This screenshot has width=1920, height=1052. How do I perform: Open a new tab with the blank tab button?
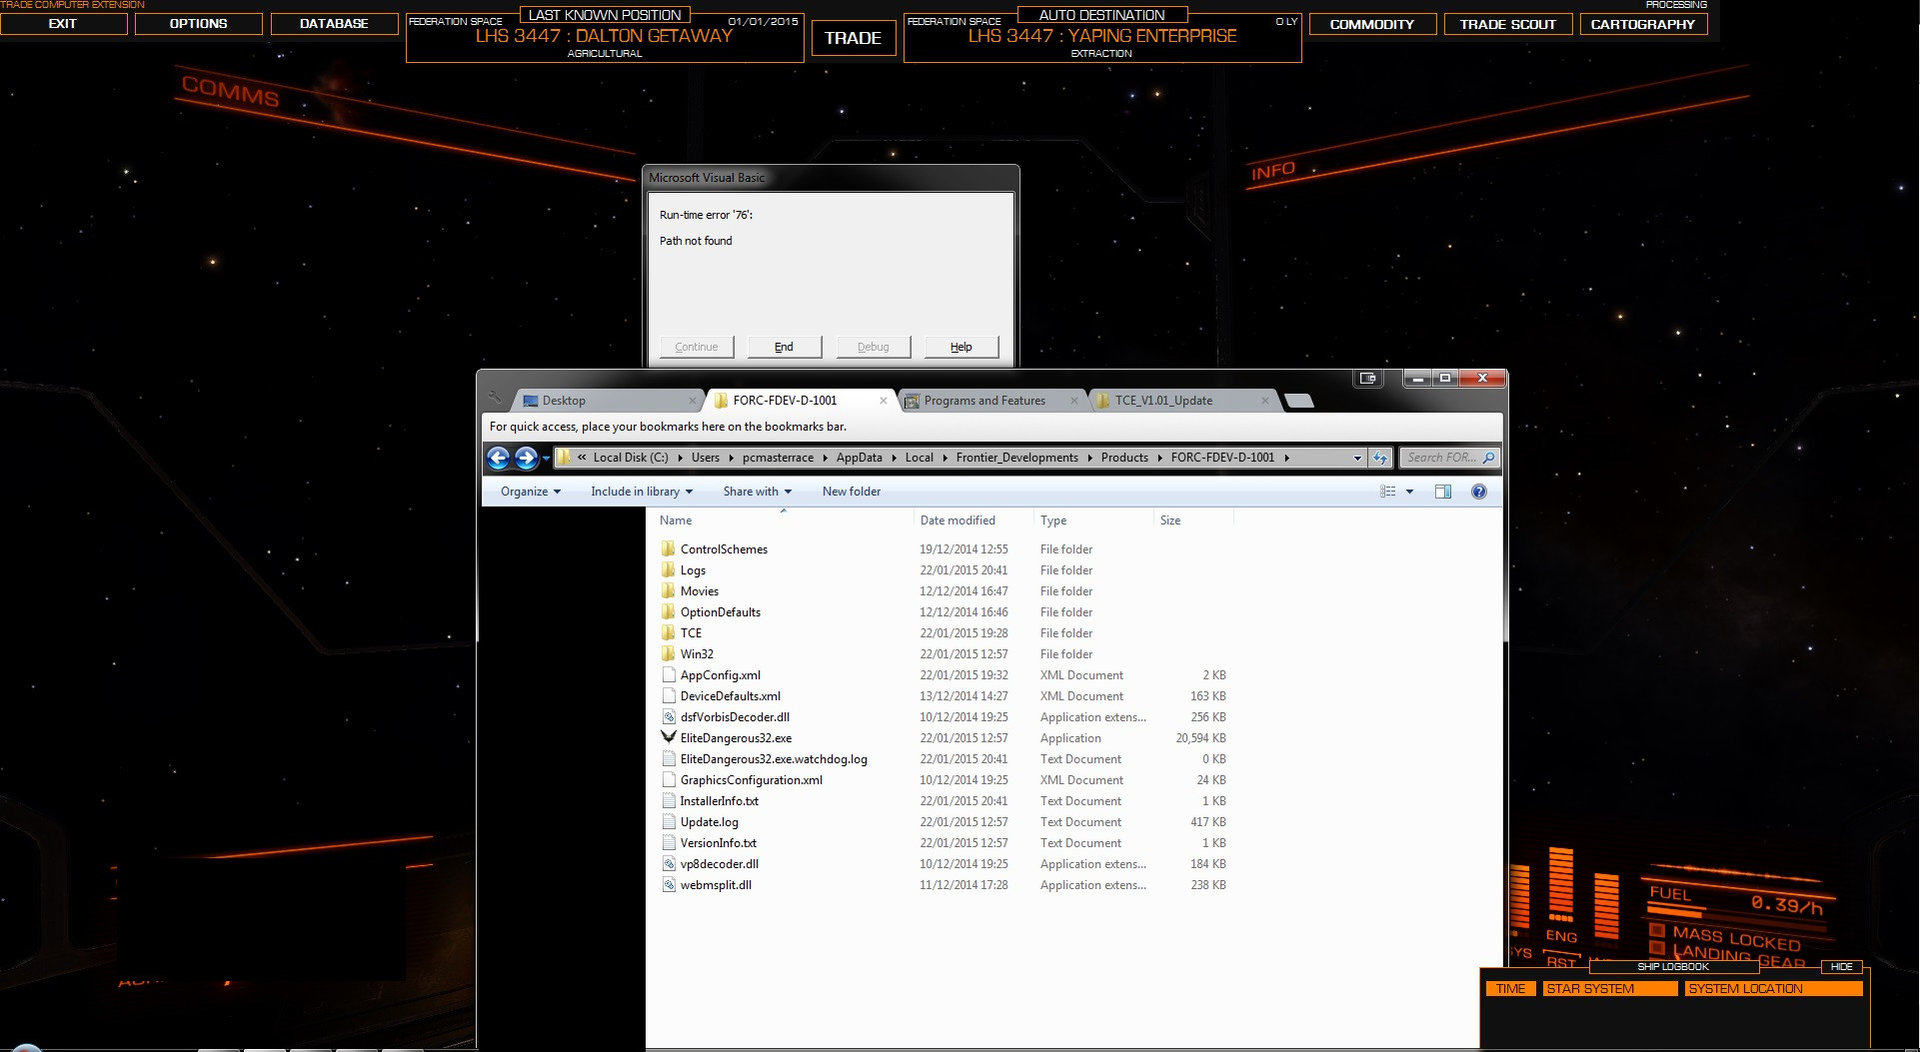pyautogui.click(x=1299, y=401)
